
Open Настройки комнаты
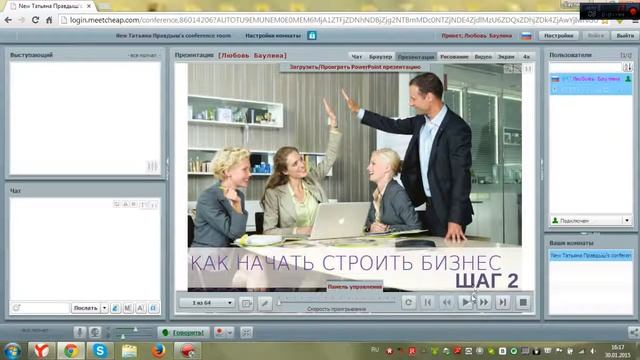pos(273,36)
